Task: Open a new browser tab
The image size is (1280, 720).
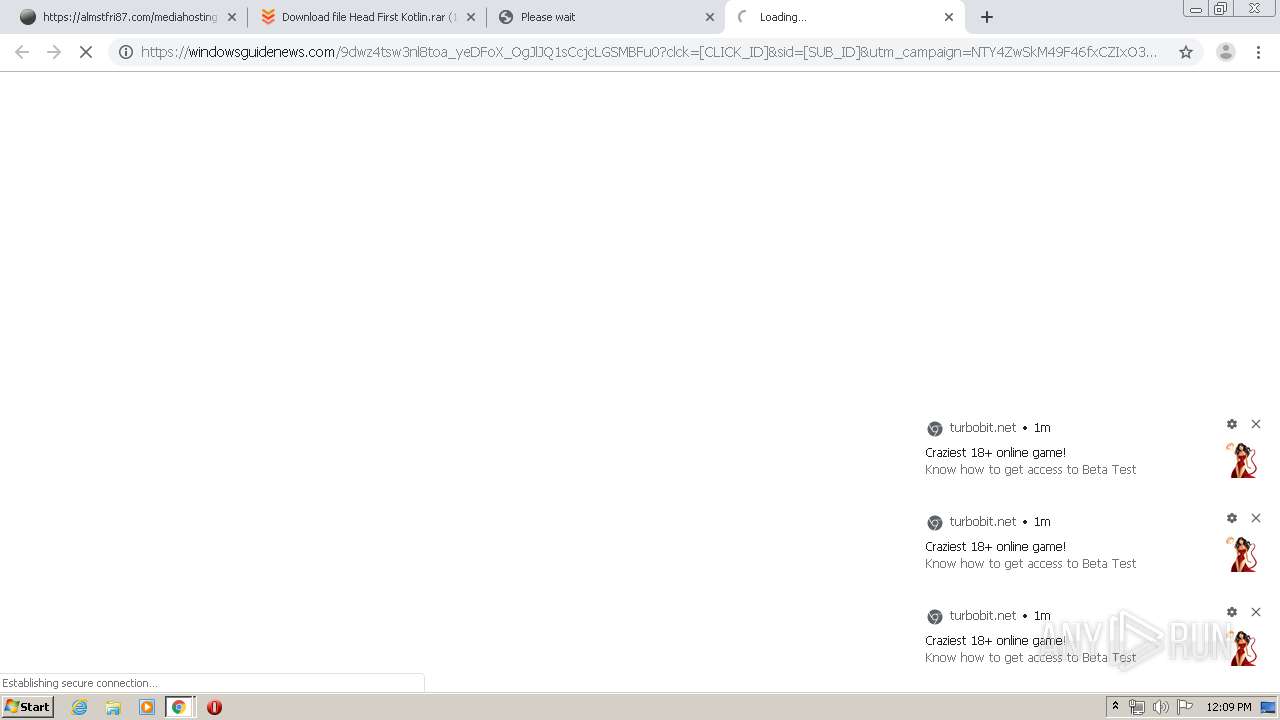Action: tap(987, 17)
